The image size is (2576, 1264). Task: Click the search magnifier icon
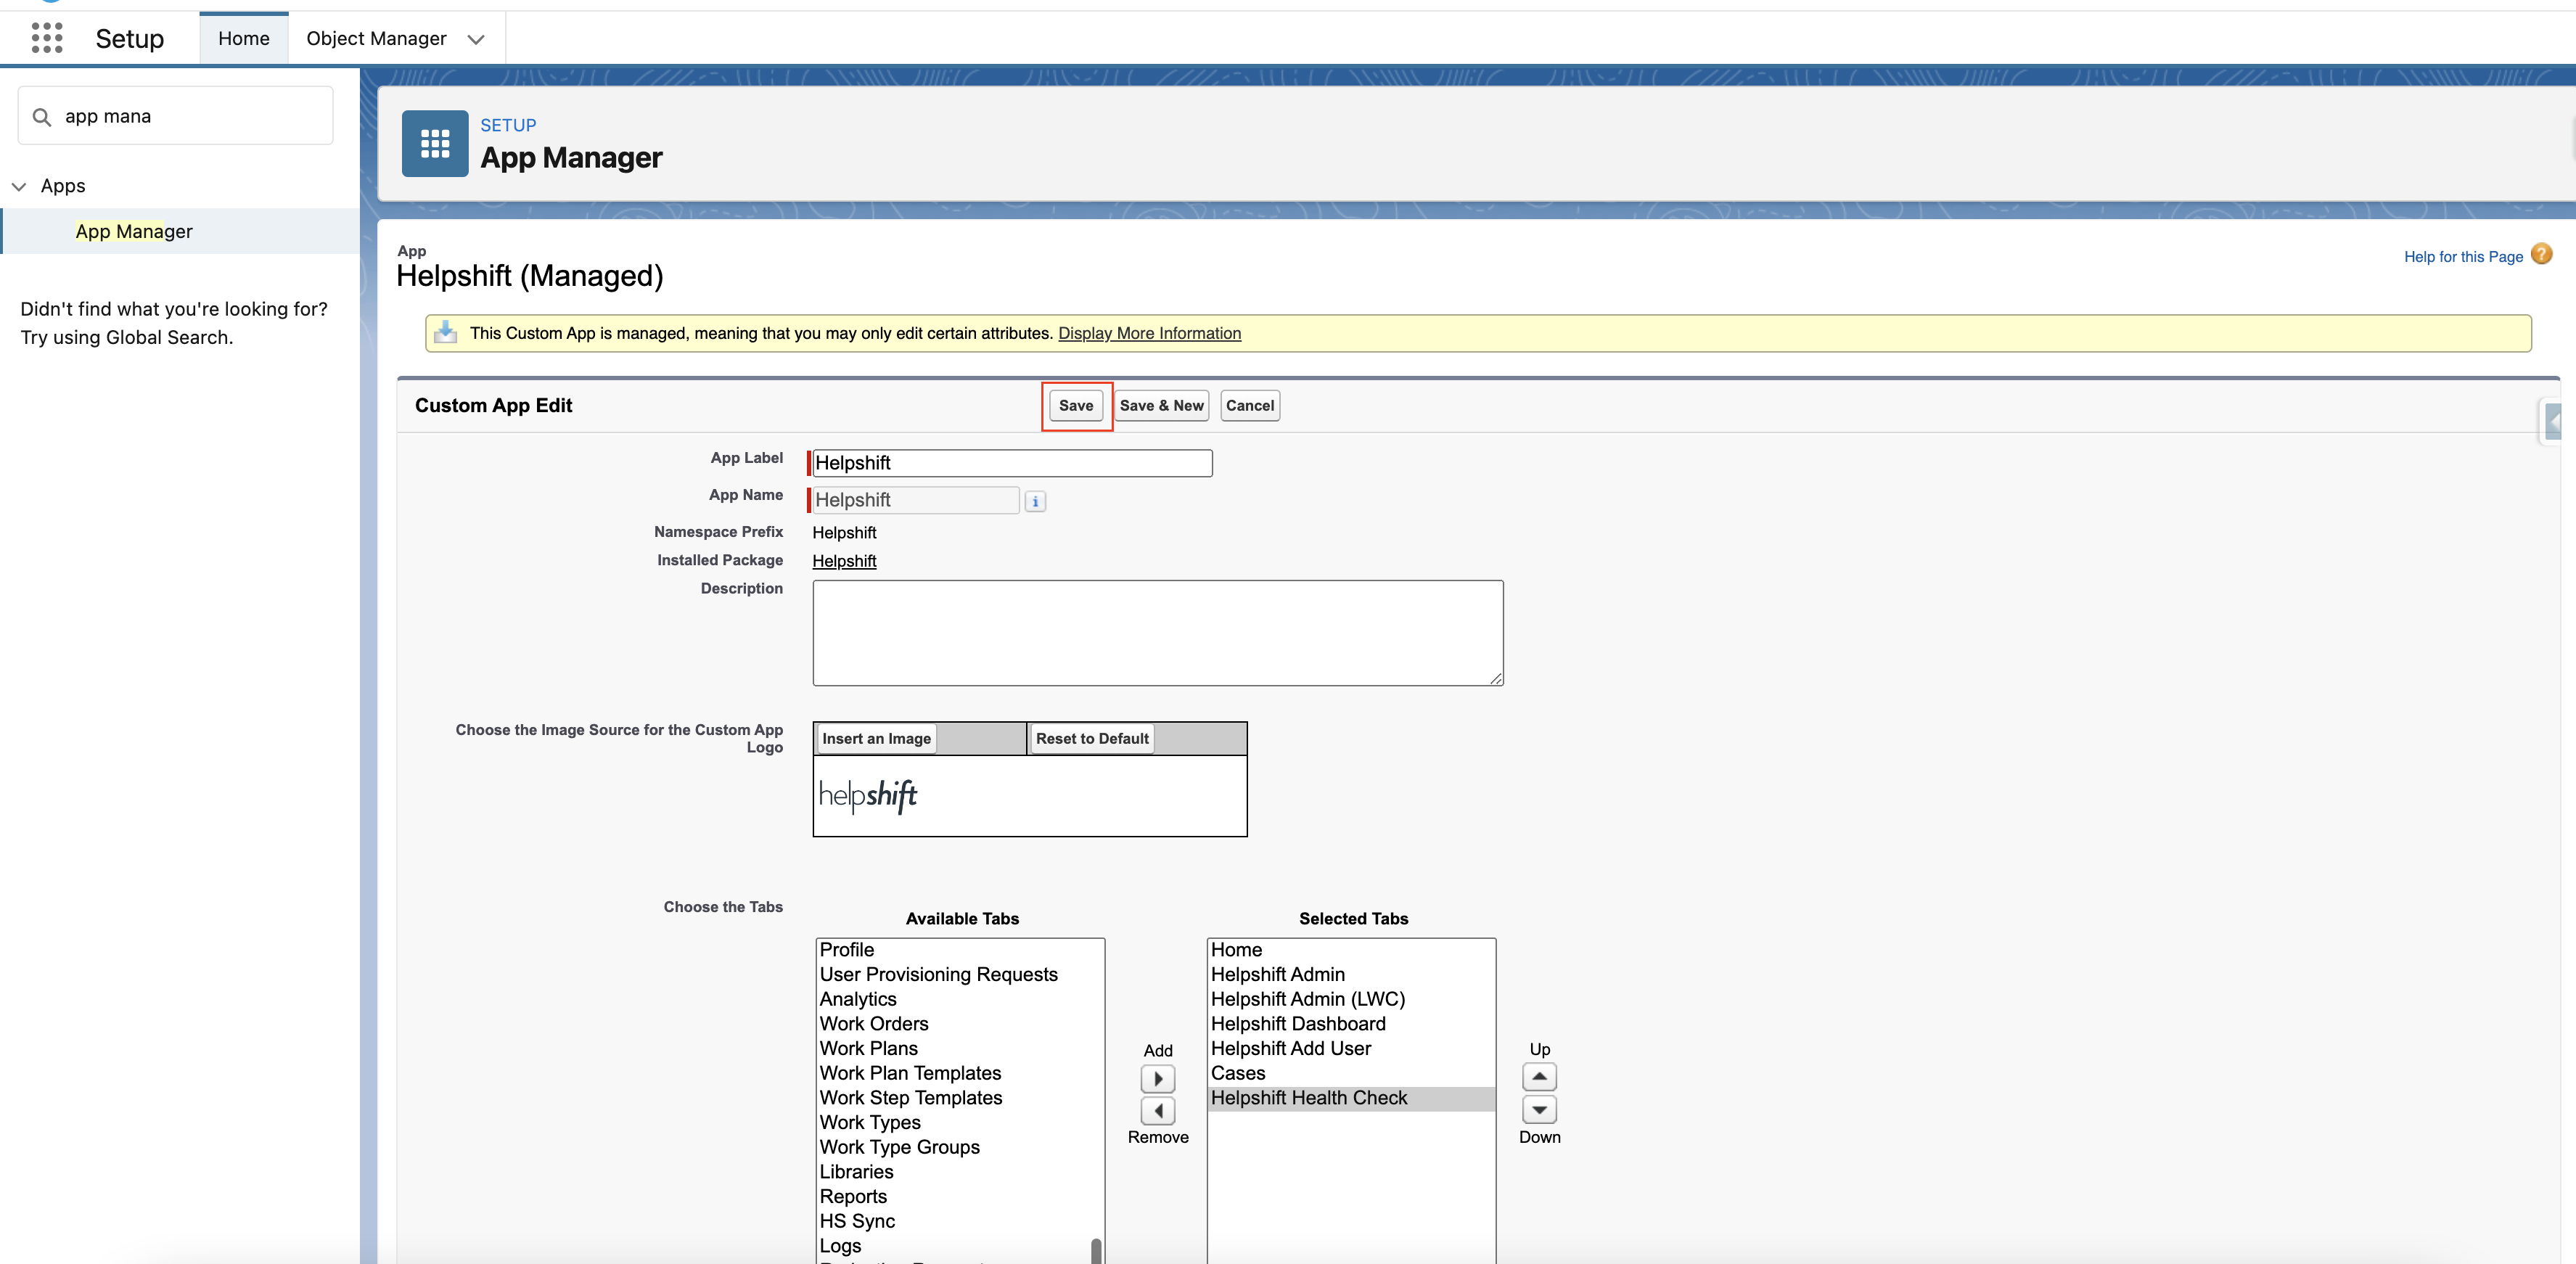click(x=42, y=117)
